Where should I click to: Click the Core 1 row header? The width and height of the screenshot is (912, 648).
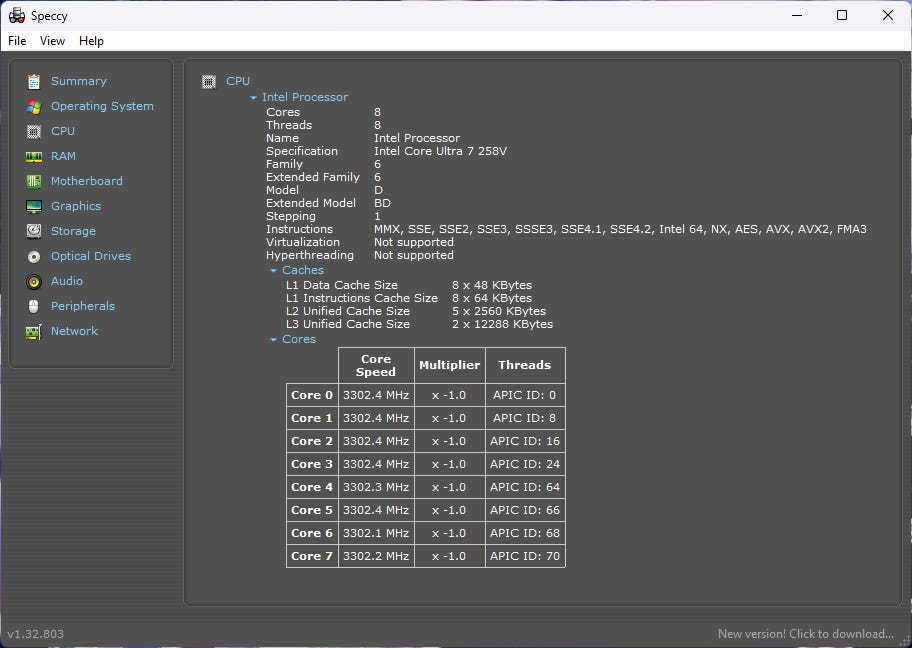point(312,418)
